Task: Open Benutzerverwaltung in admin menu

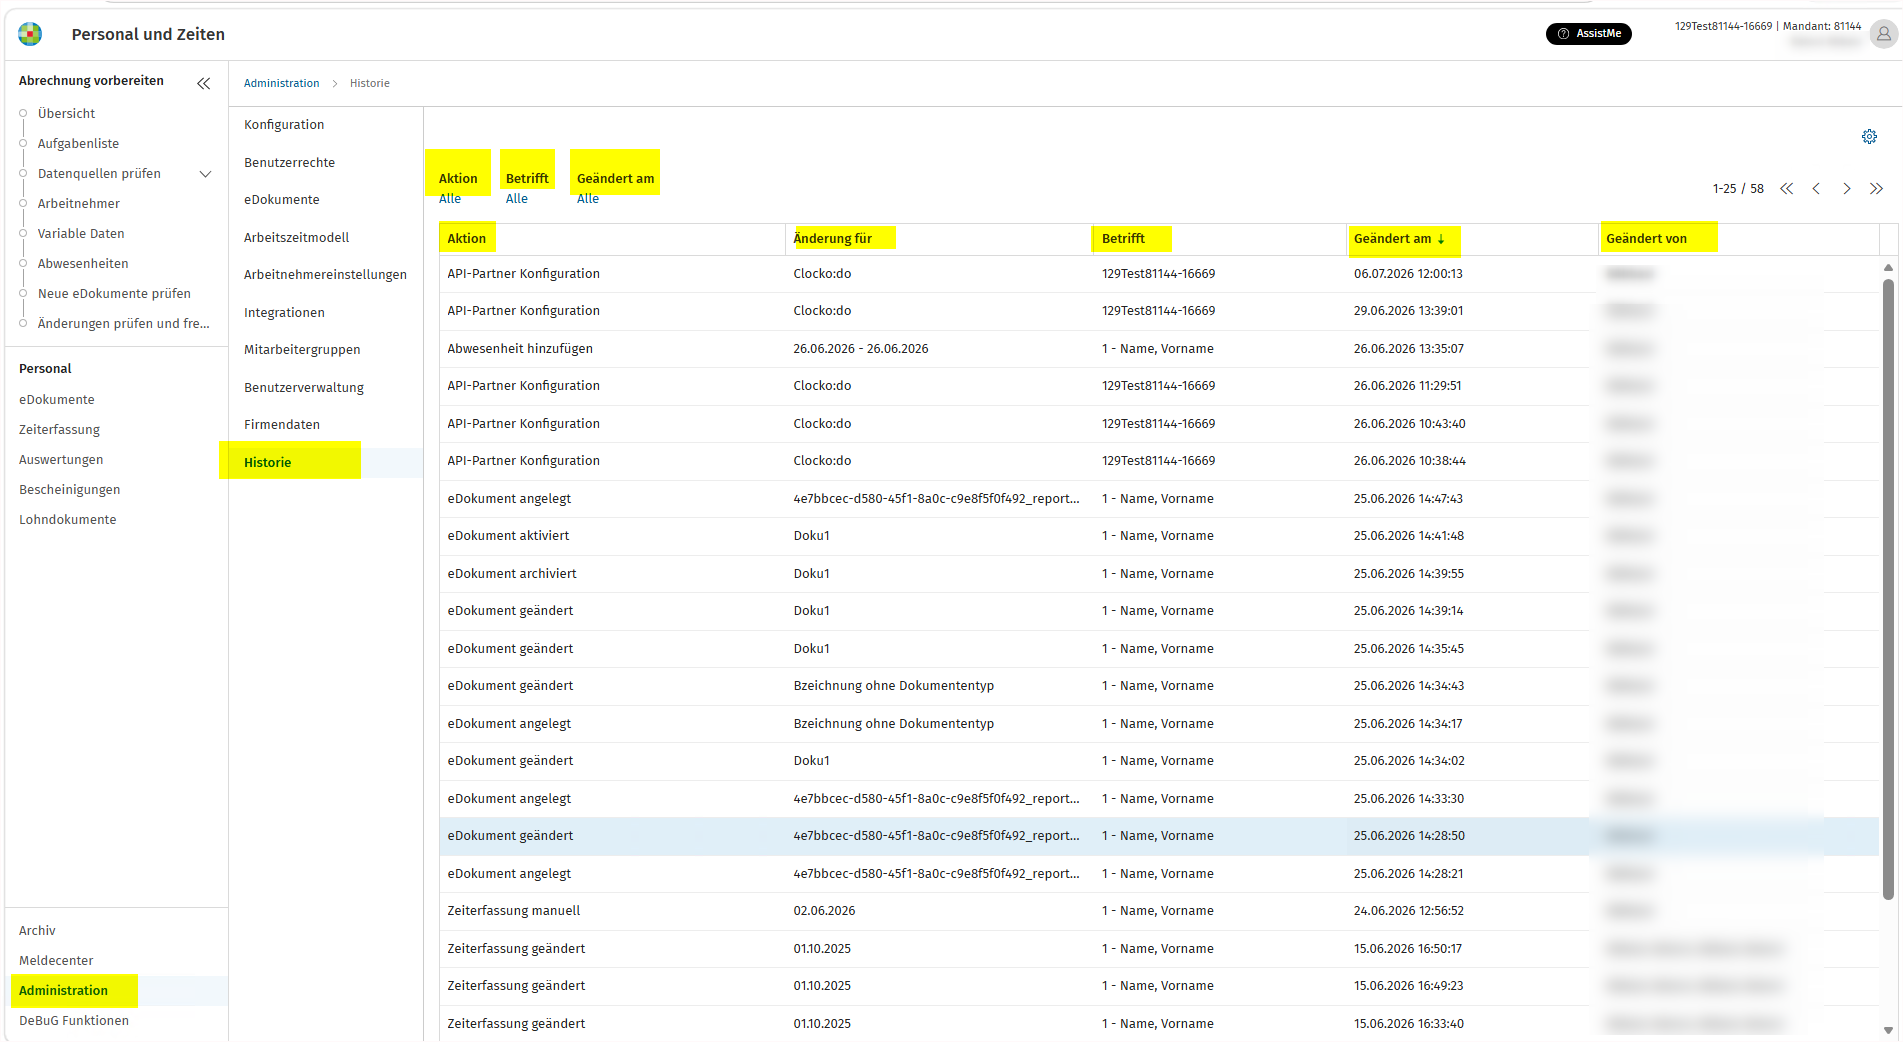Action: [x=304, y=388]
